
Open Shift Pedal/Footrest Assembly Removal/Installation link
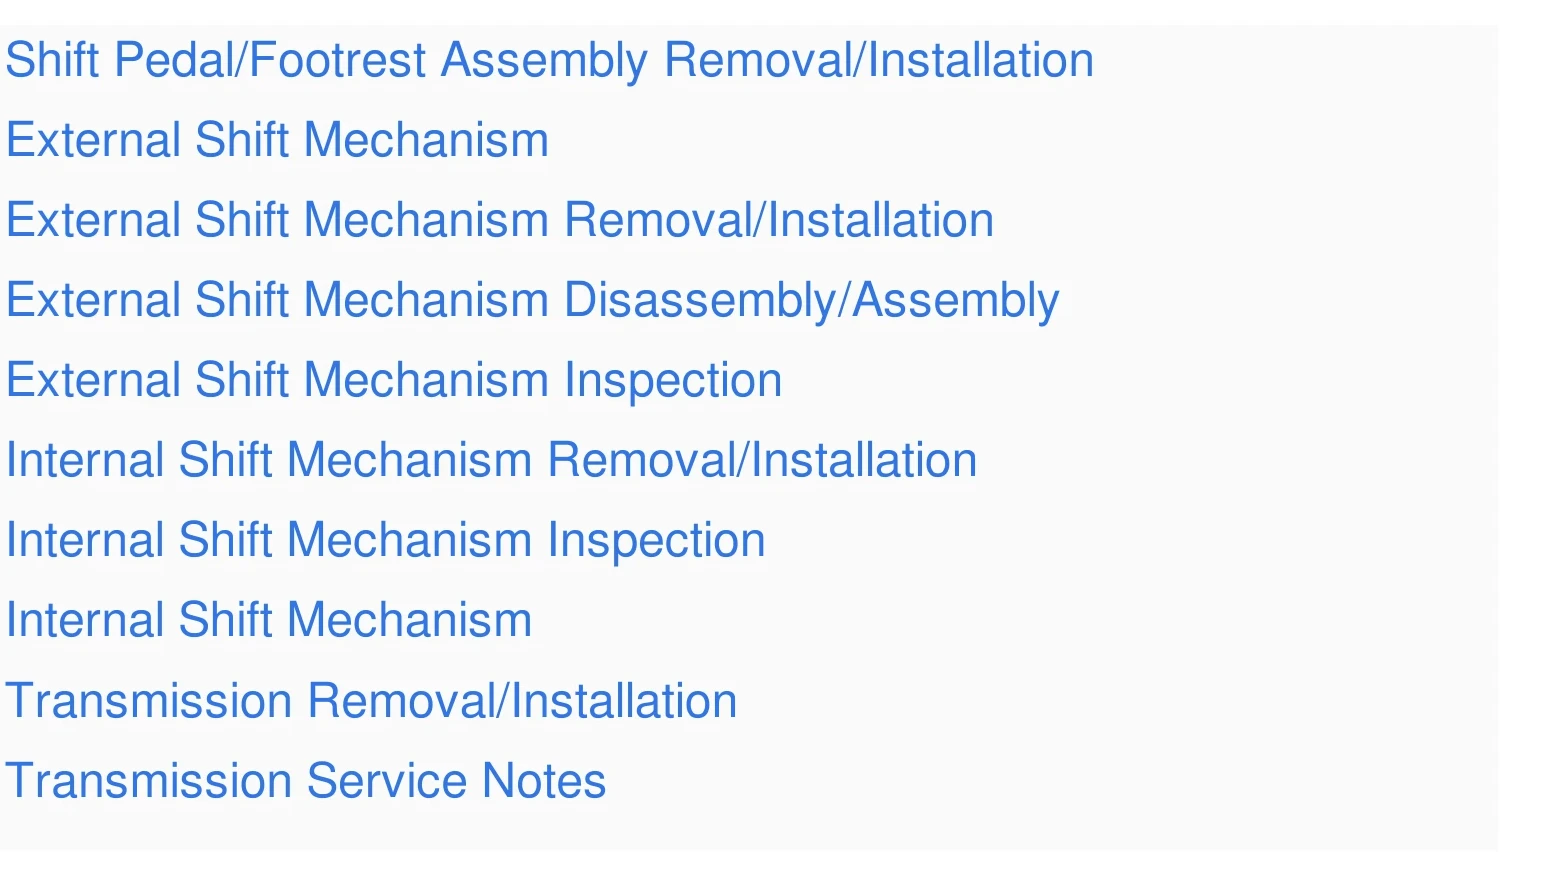pos(550,60)
